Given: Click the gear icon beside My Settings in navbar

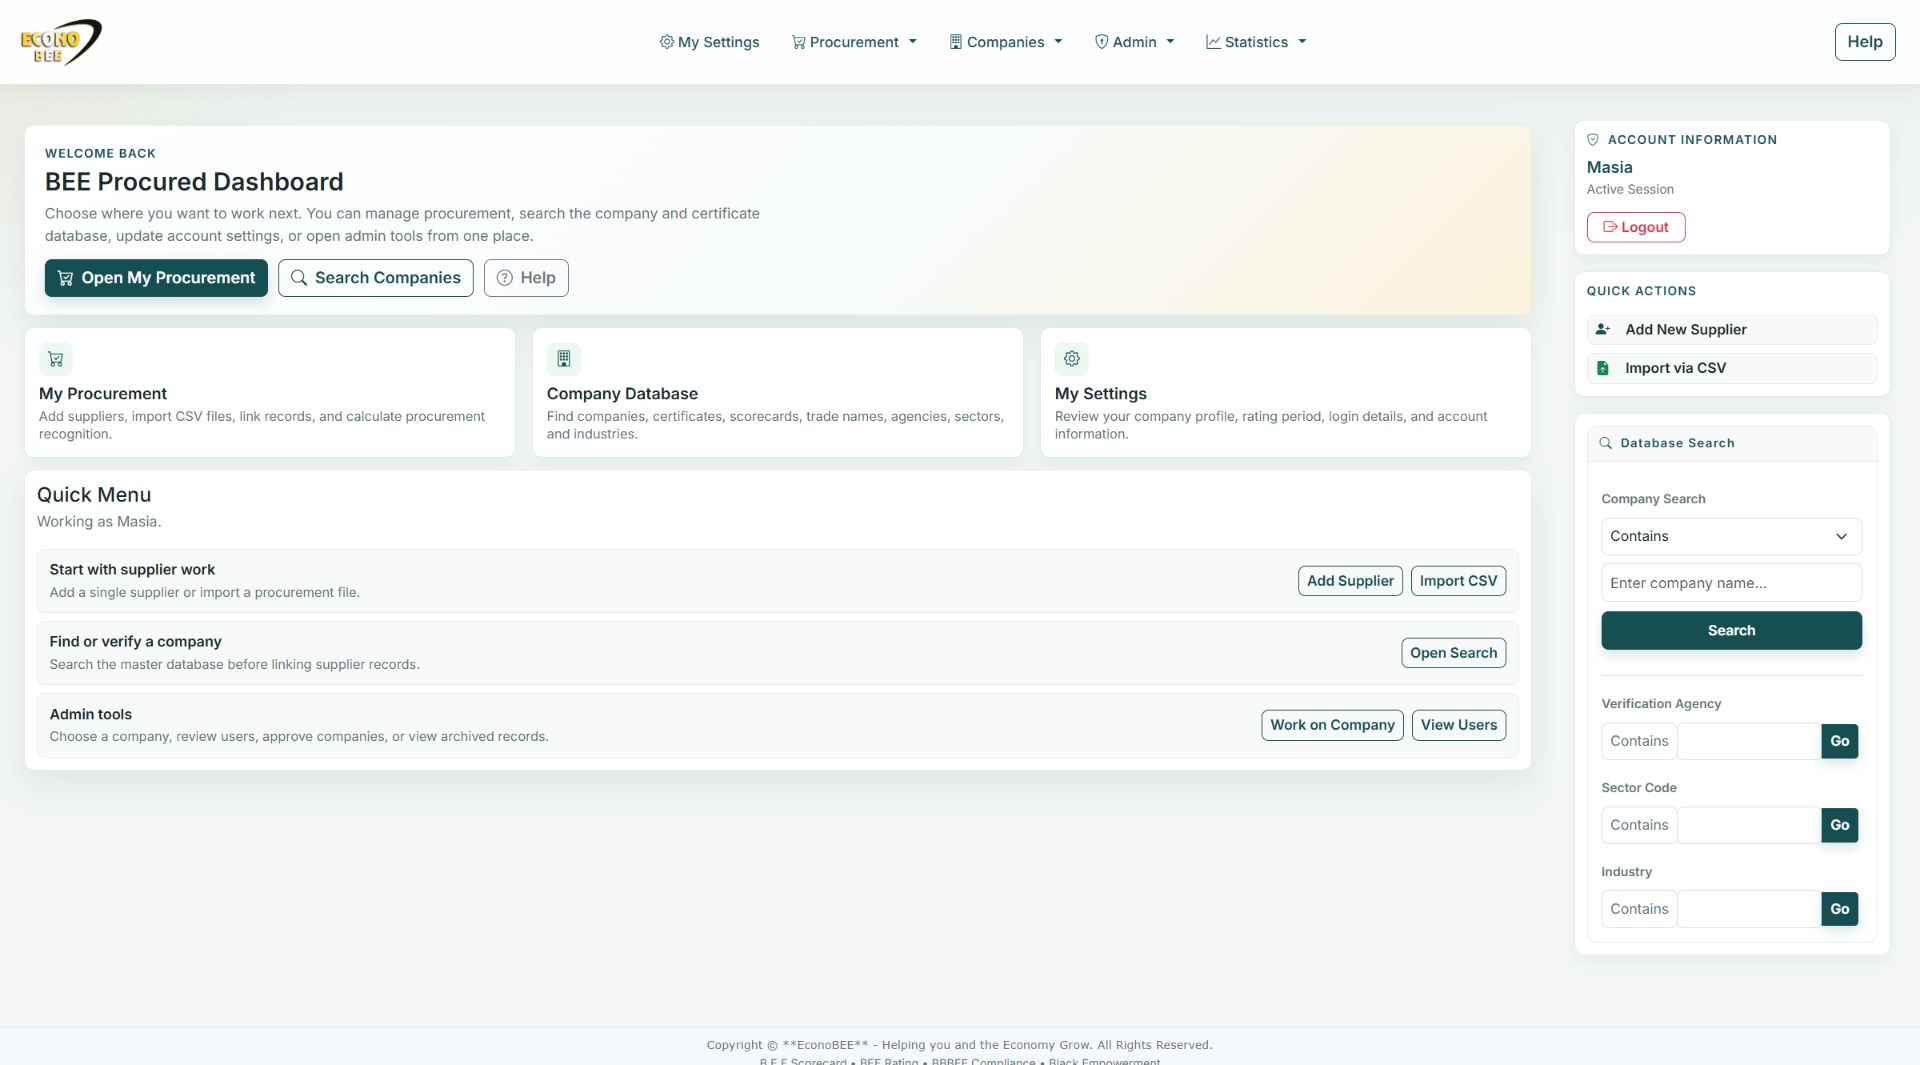Looking at the screenshot, I should tap(666, 42).
